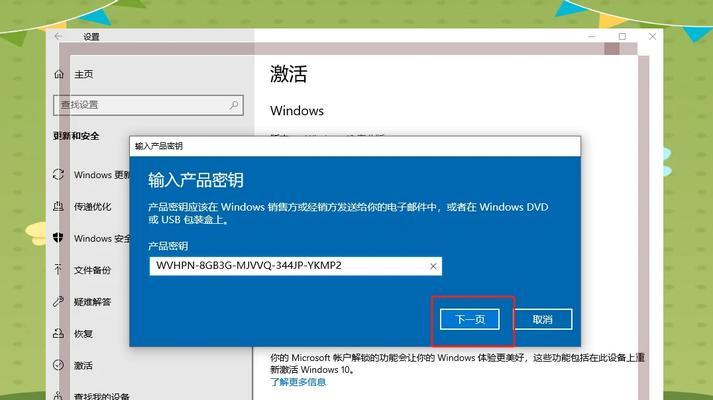Screen dimensions: 713x400
Task: Click the 恢复 recovery icon
Action: click(58, 333)
